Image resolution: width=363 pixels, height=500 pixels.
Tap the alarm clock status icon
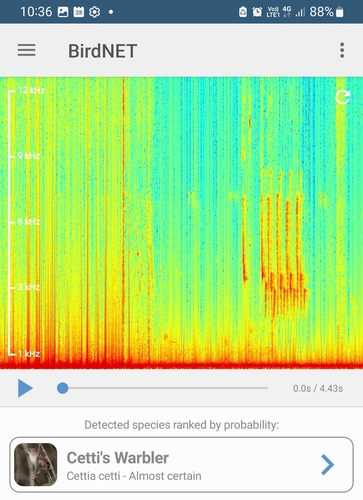click(257, 12)
